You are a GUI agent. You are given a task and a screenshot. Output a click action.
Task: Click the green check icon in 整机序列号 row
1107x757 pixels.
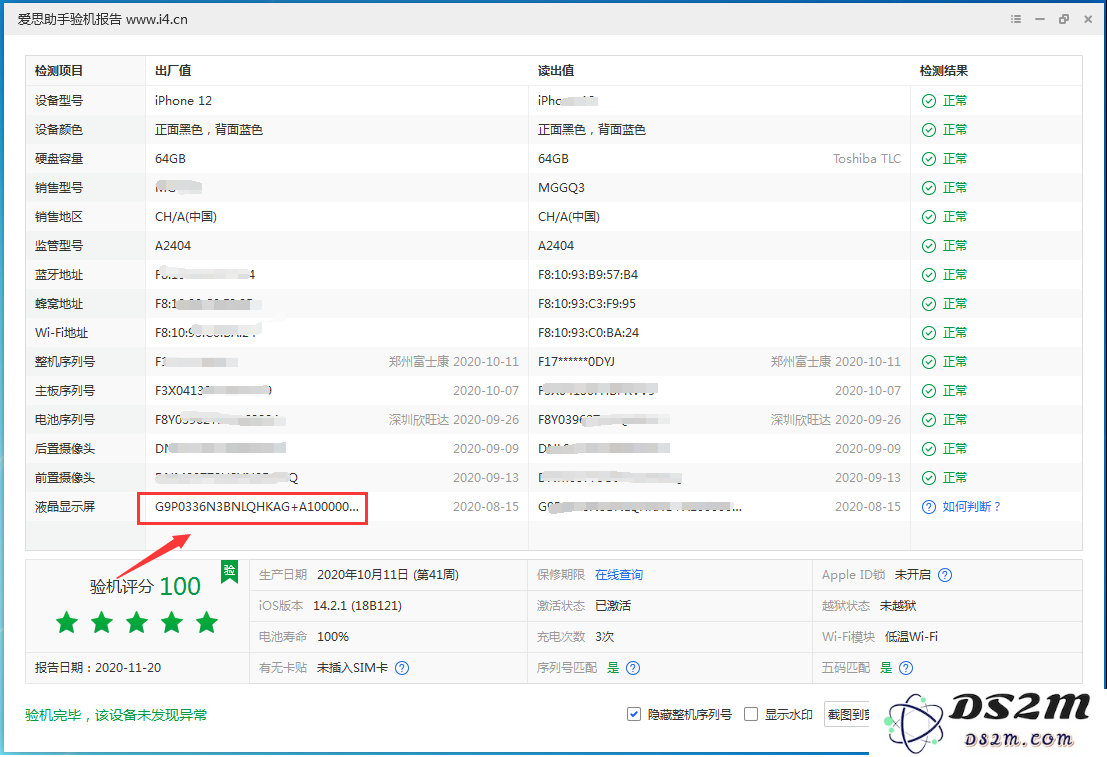coord(928,362)
